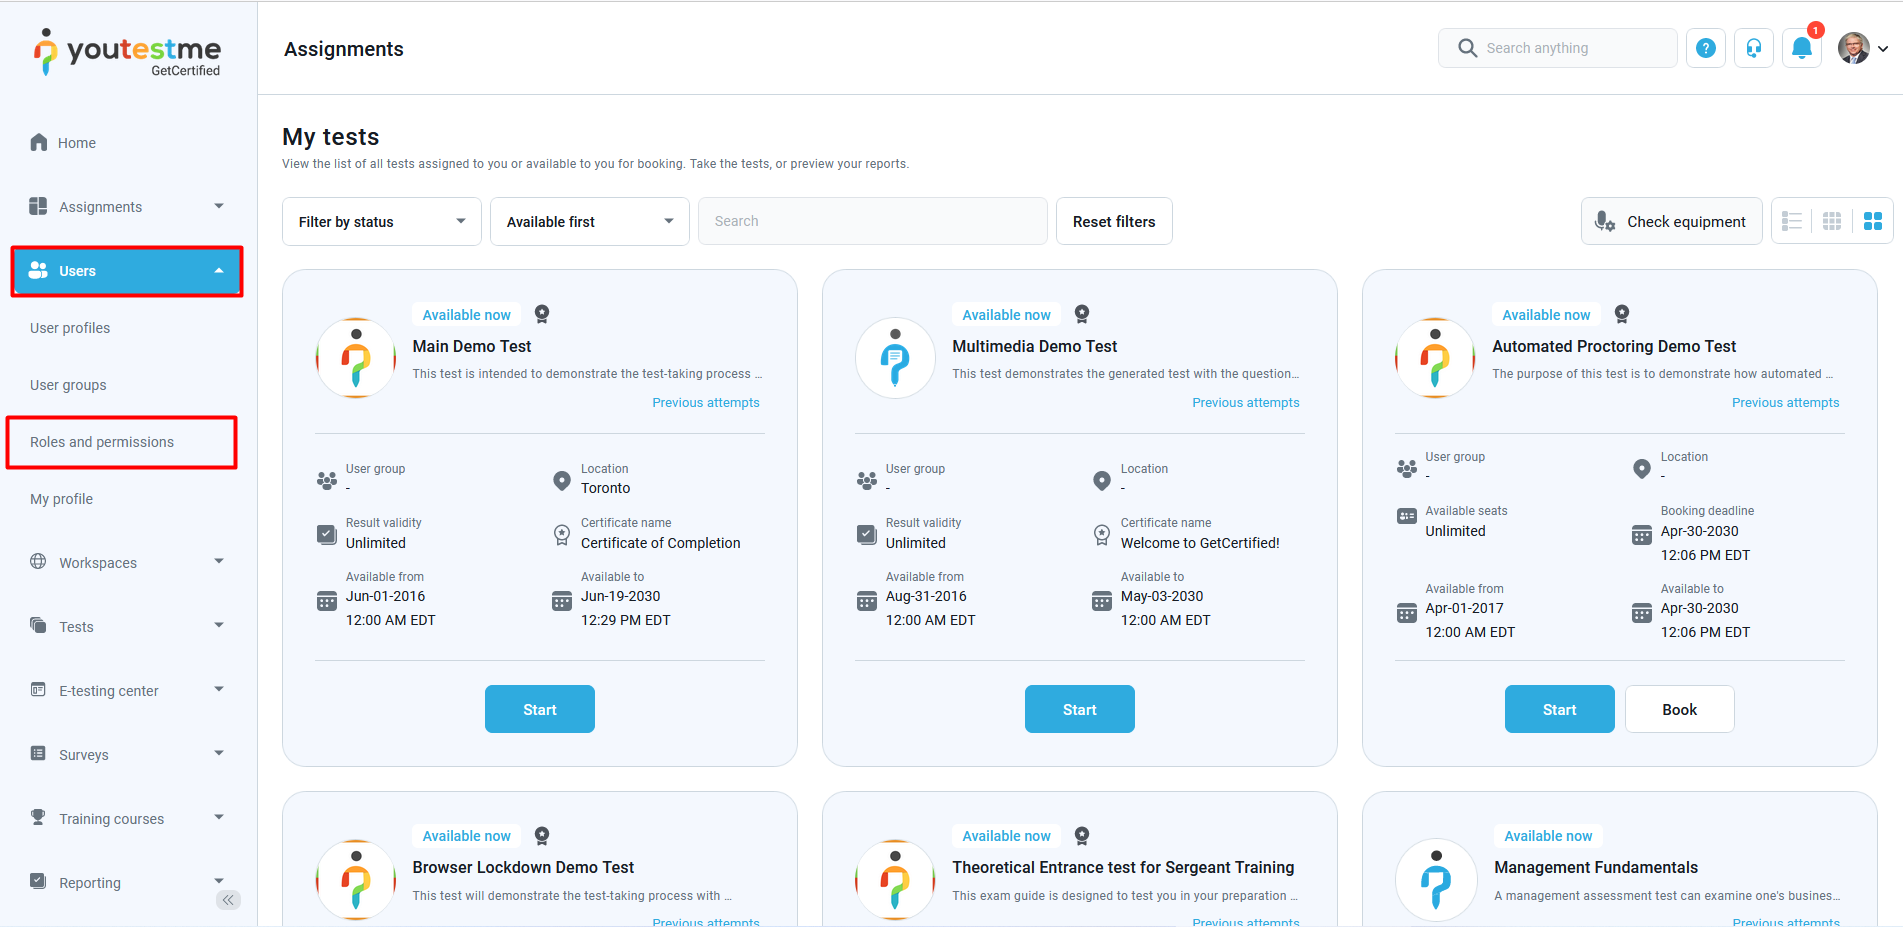Collapse the sidebar with double-arrow icon
1903x927 pixels.
pos(228,900)
